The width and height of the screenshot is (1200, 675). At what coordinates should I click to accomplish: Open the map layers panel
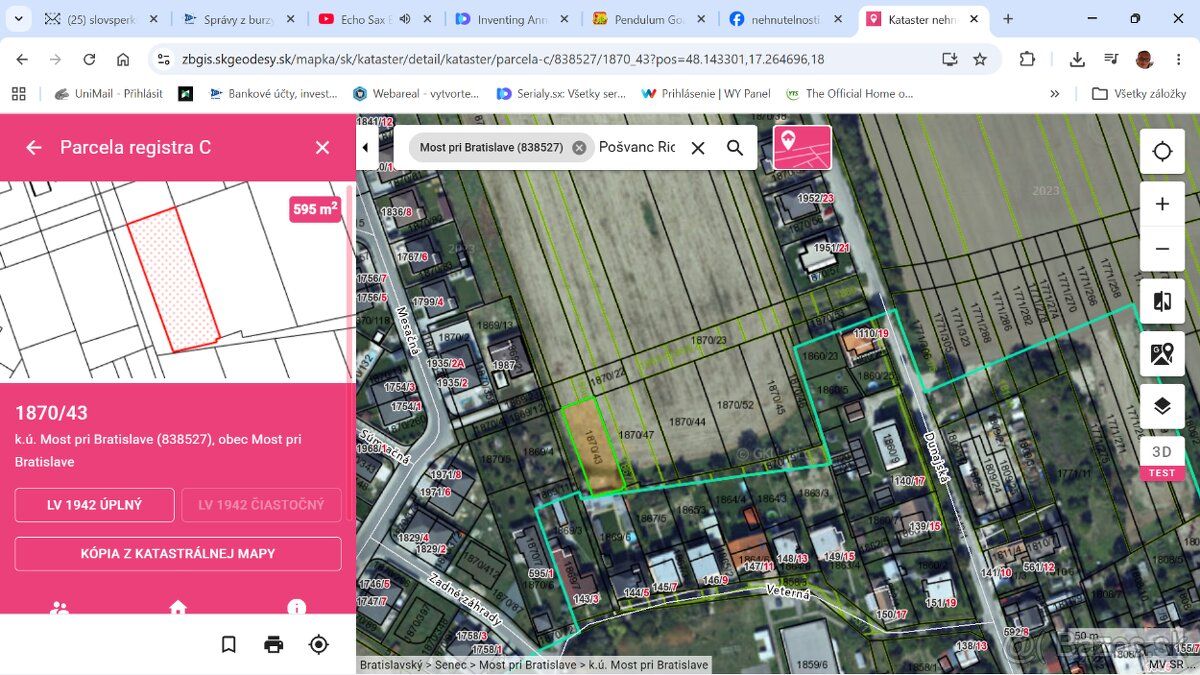(1162, 406)
